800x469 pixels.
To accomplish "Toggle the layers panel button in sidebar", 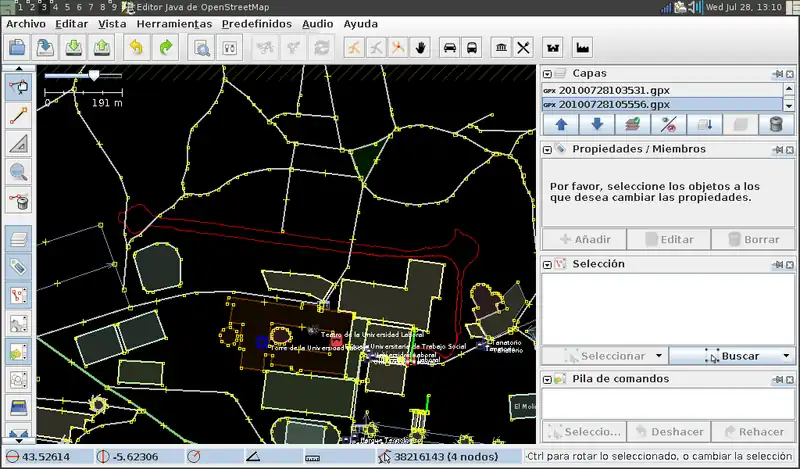I will click(18, 239).
